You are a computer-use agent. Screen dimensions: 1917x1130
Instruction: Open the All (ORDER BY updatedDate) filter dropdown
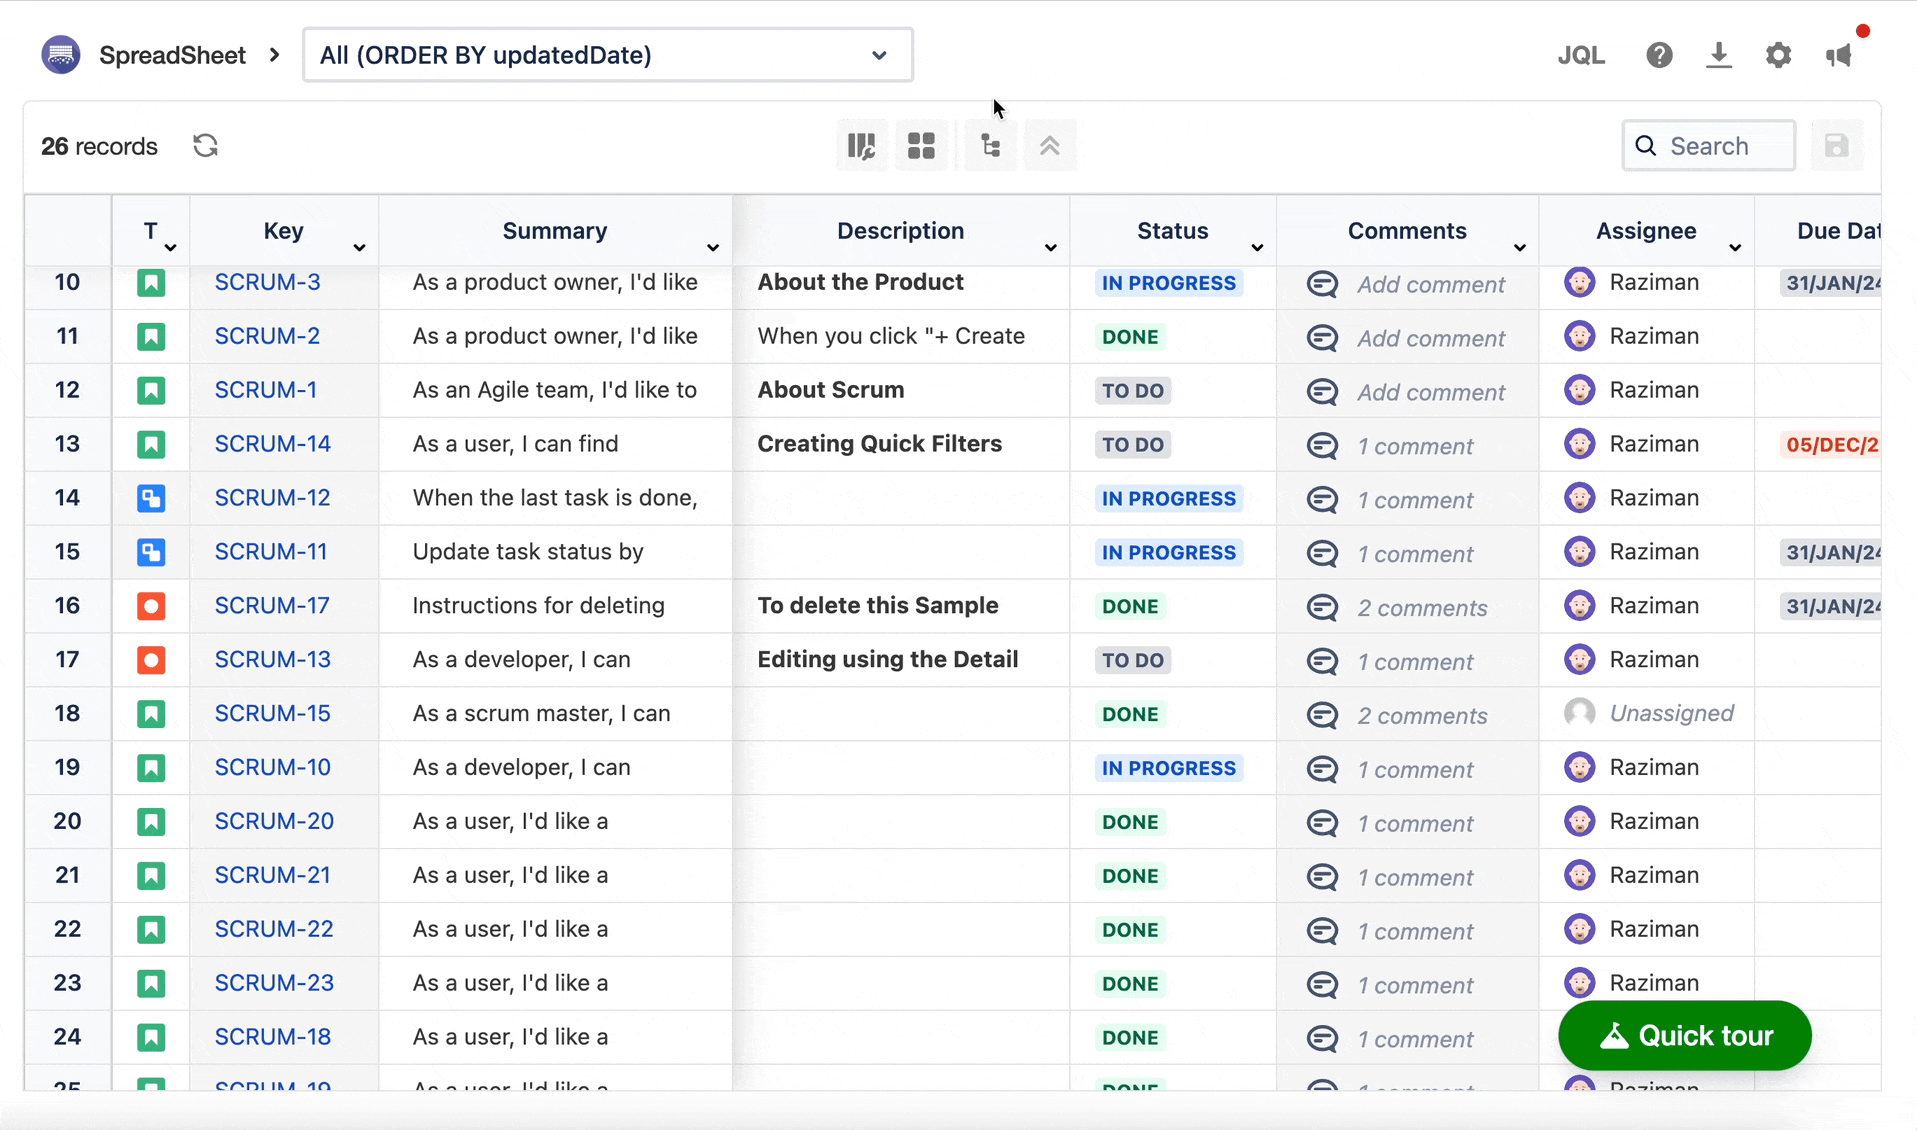pos(607,55)
